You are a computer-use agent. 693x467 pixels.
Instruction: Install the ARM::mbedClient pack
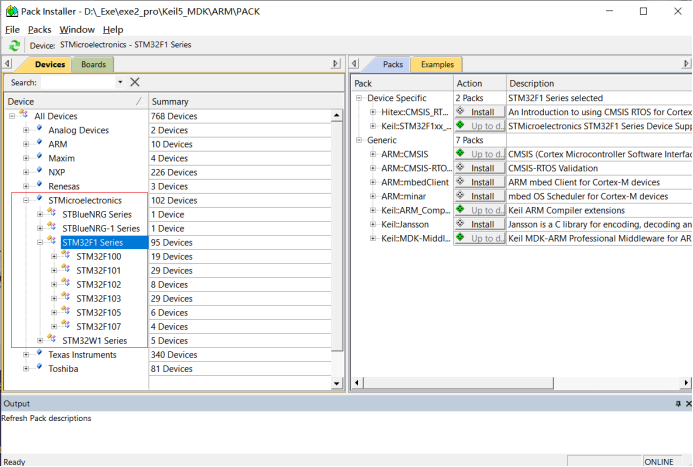point(480,182)
